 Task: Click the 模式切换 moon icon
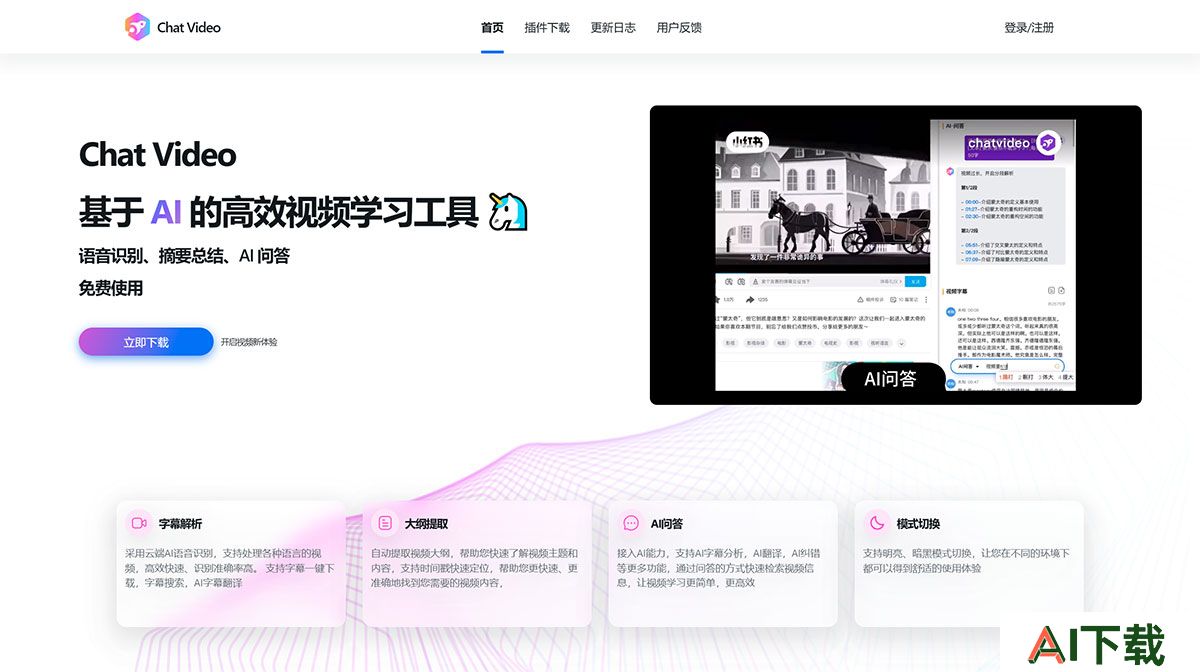[877, 523]
